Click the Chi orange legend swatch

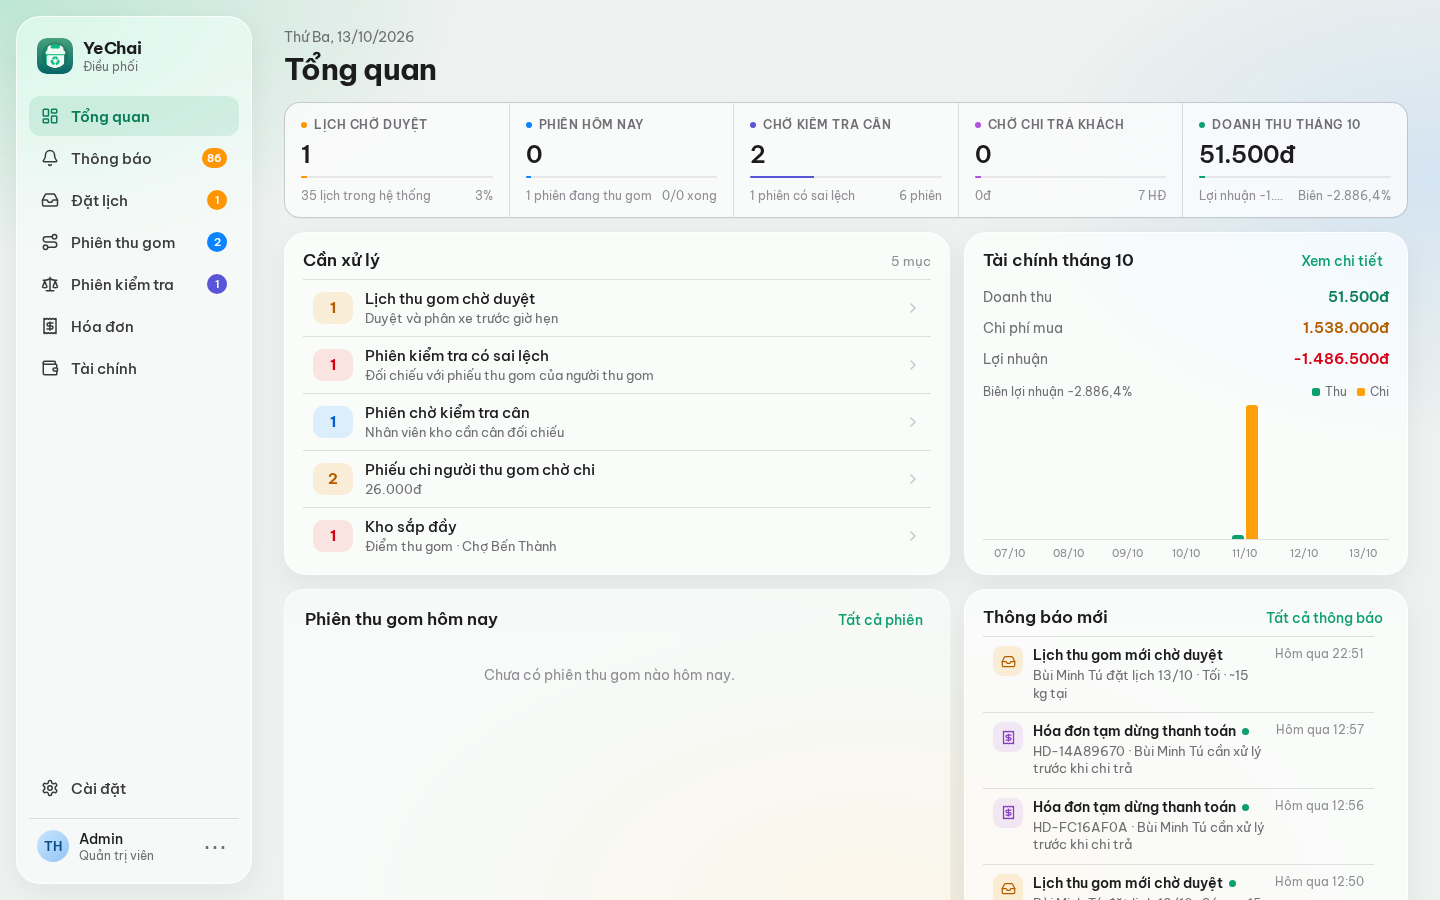[1361, 392]
